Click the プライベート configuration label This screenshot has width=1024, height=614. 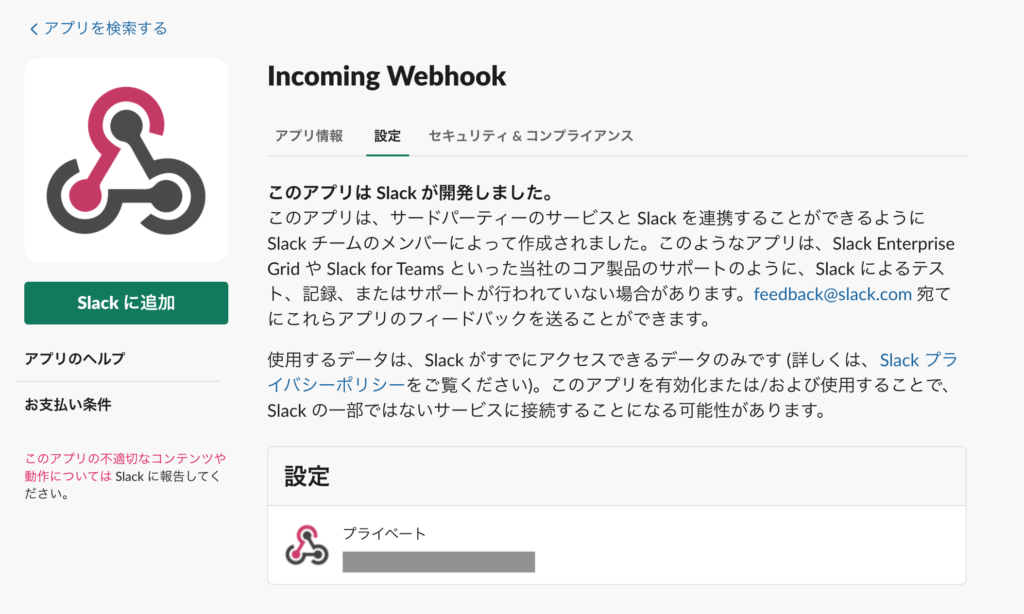pos(385,534)
